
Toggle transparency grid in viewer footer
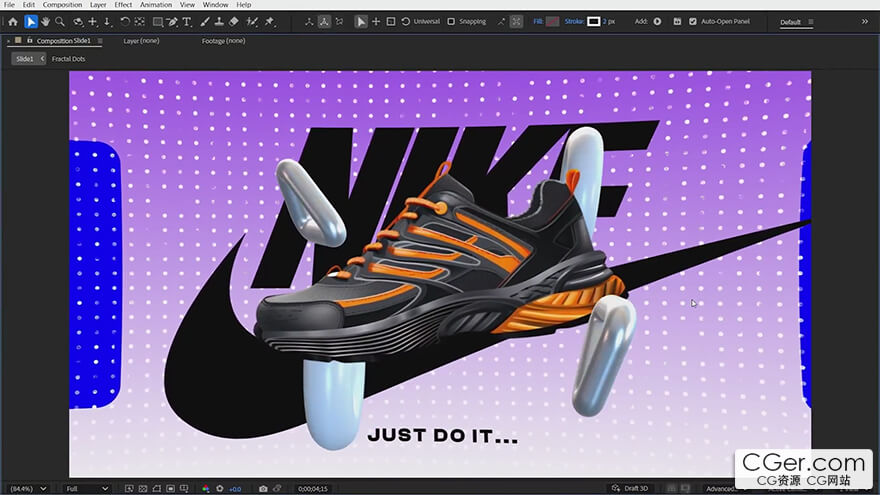pos(143,489)
